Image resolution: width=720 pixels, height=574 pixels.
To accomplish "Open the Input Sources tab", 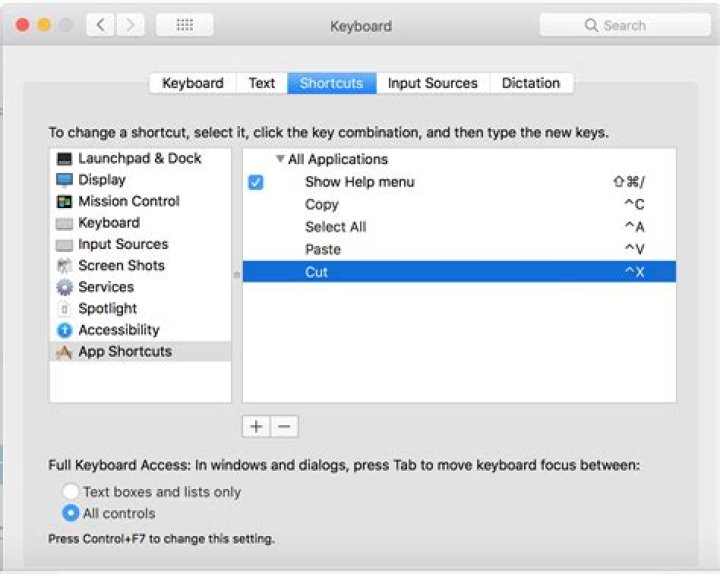I will point(433,83).
